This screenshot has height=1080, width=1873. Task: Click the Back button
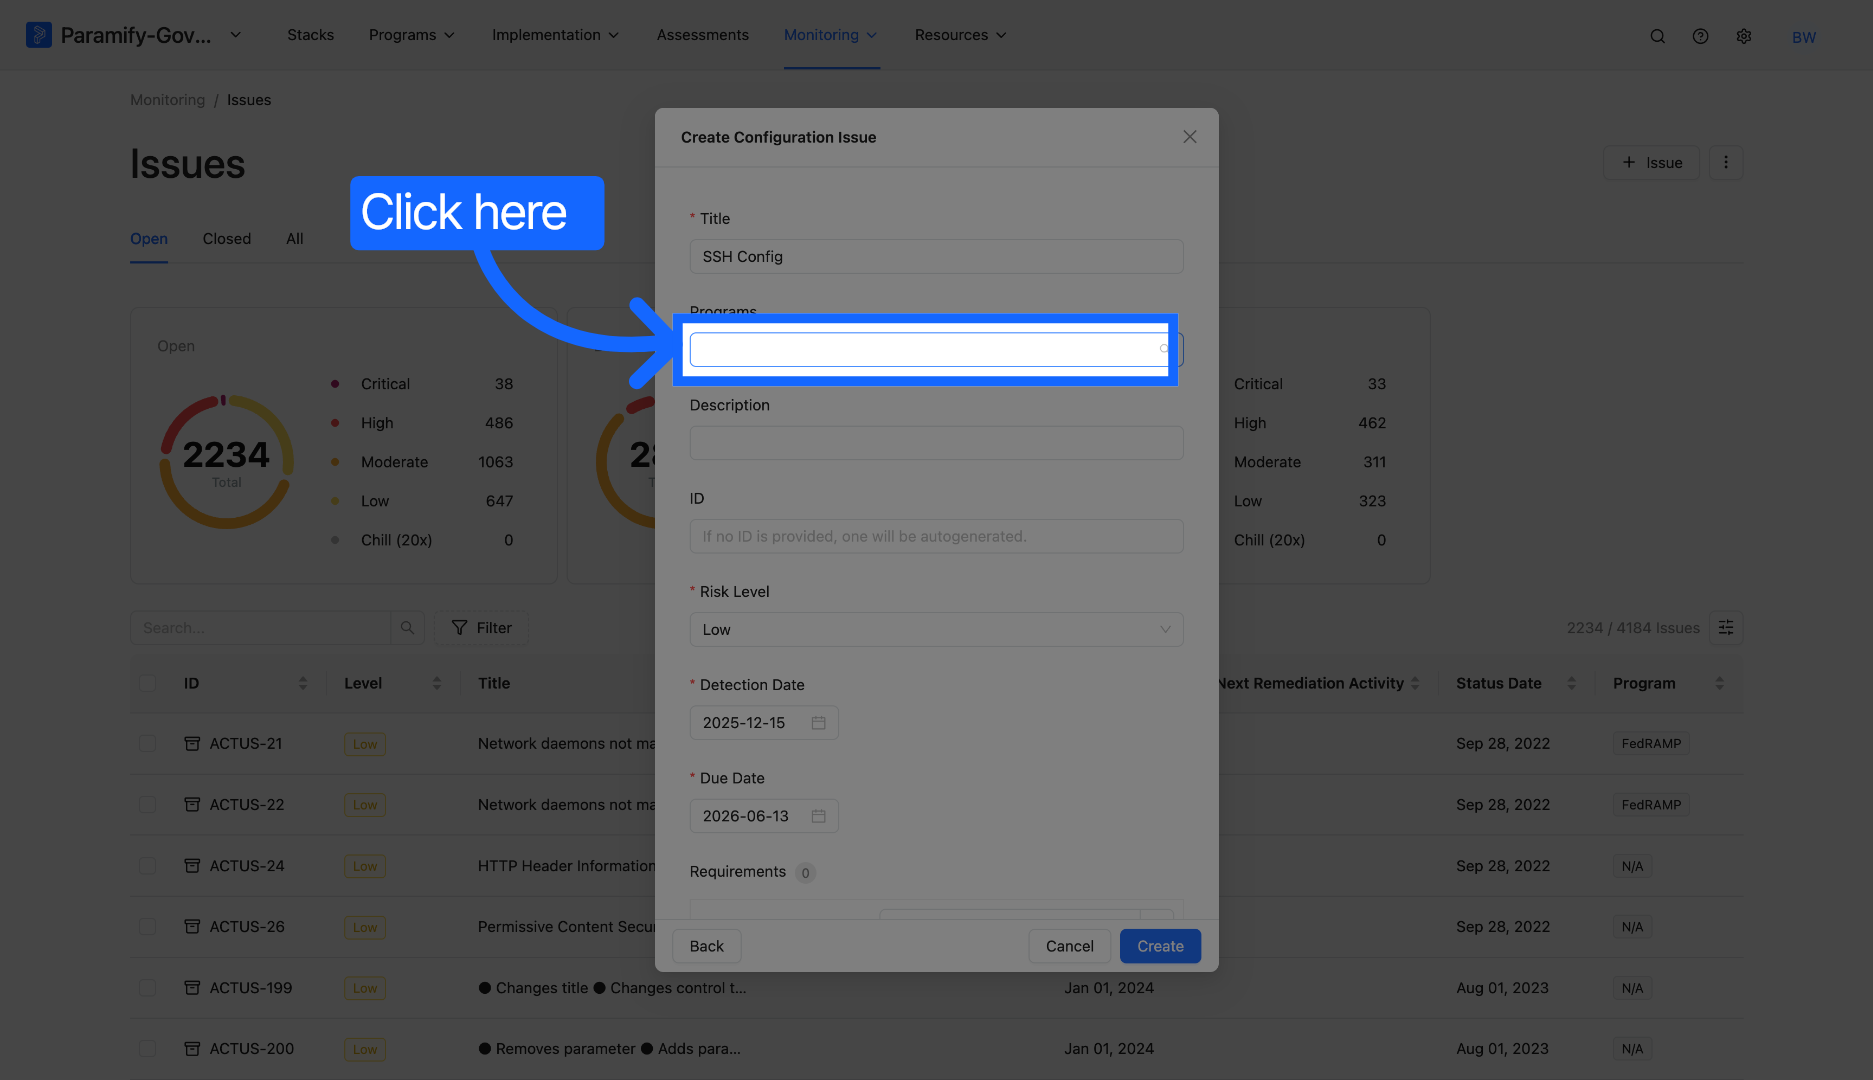(707, 946)
